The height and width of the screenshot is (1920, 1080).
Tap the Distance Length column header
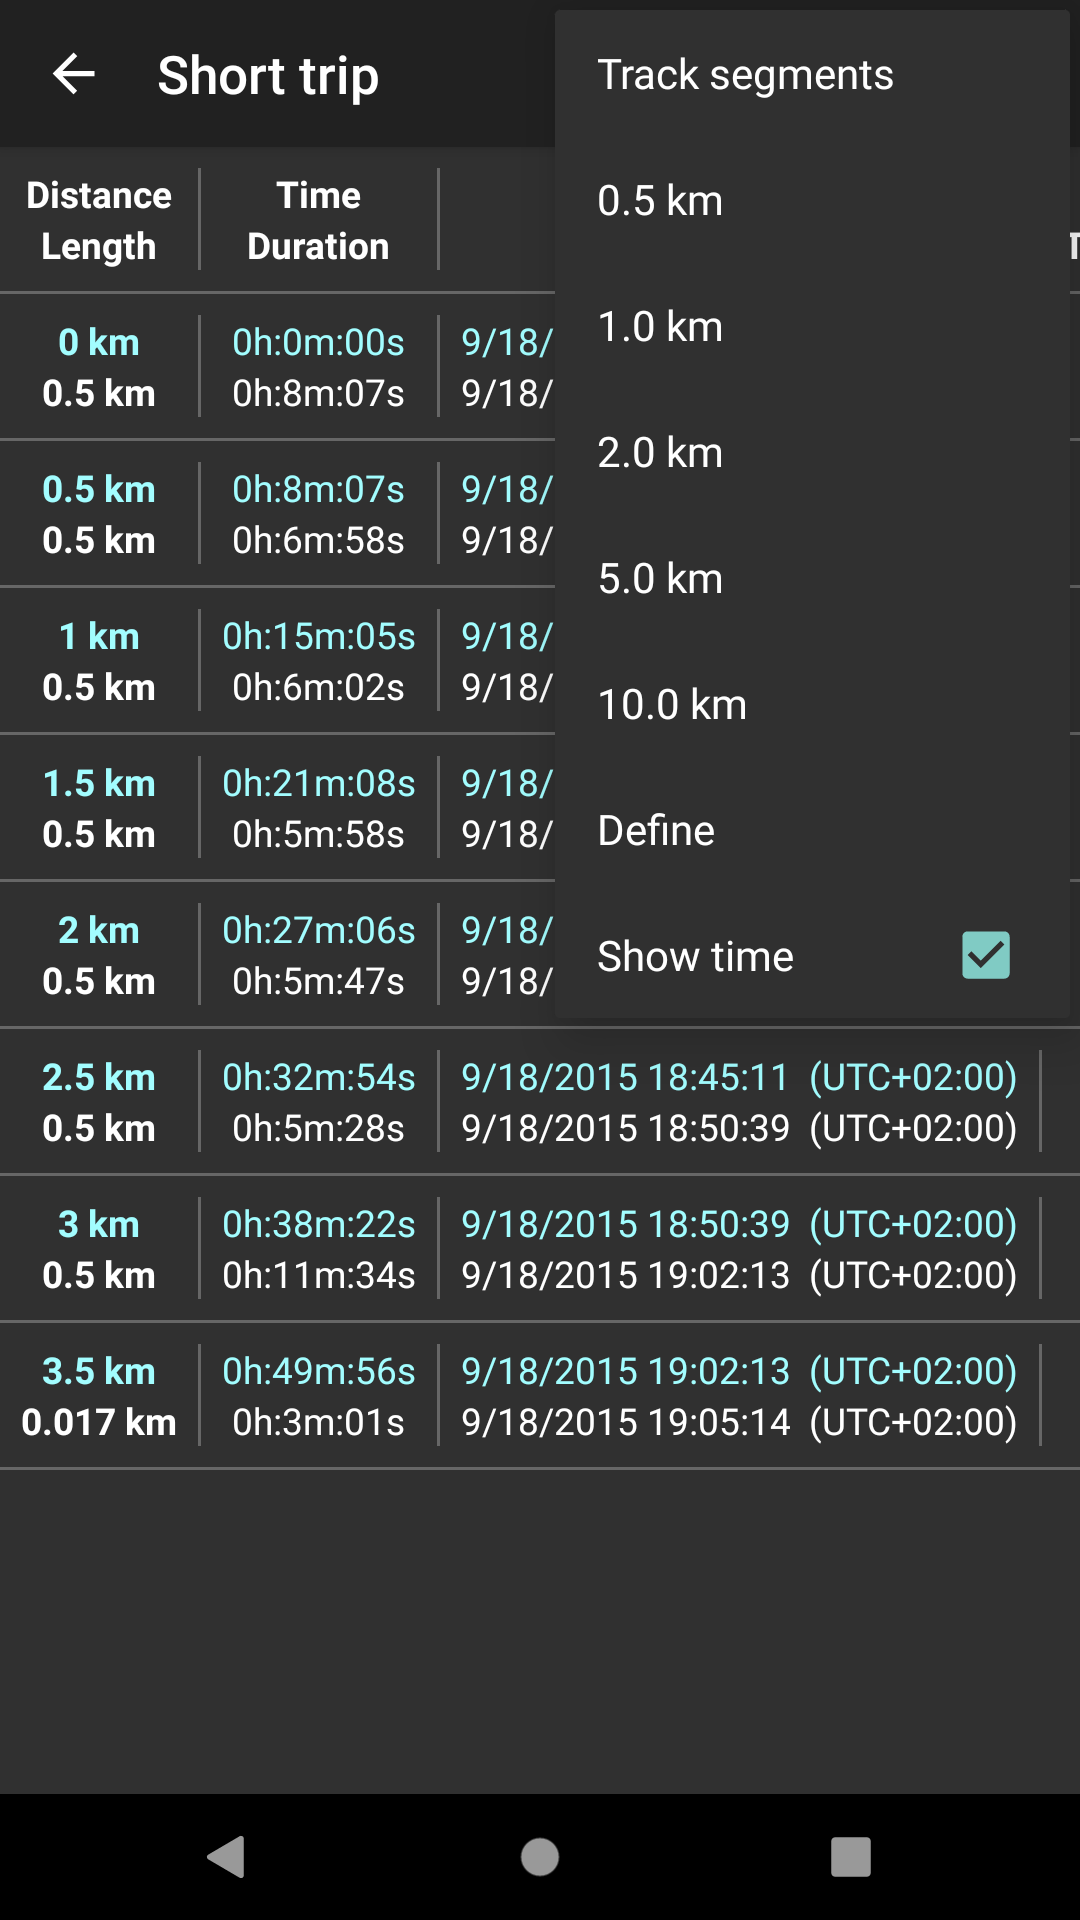(x=99, y=220)
